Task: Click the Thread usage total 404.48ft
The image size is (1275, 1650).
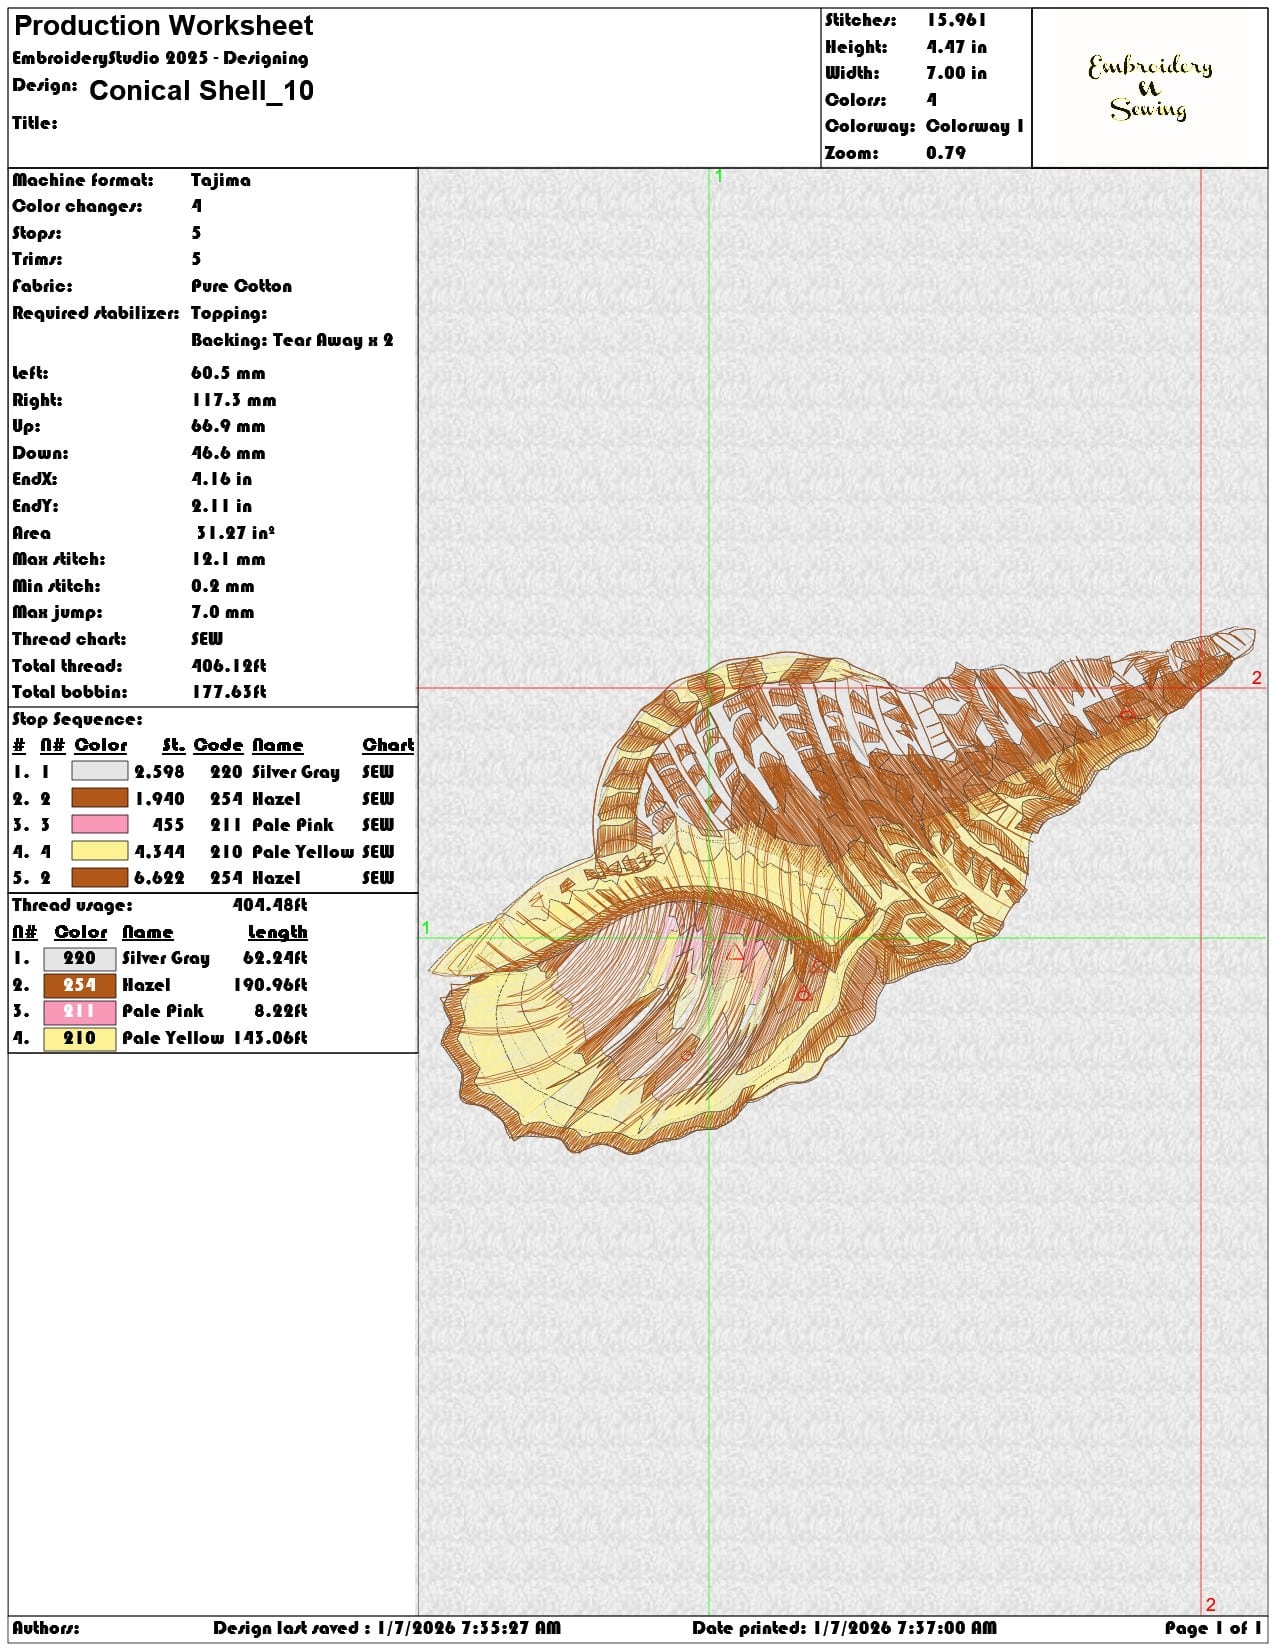Action: pyautogui.click(x=270, y=905)
